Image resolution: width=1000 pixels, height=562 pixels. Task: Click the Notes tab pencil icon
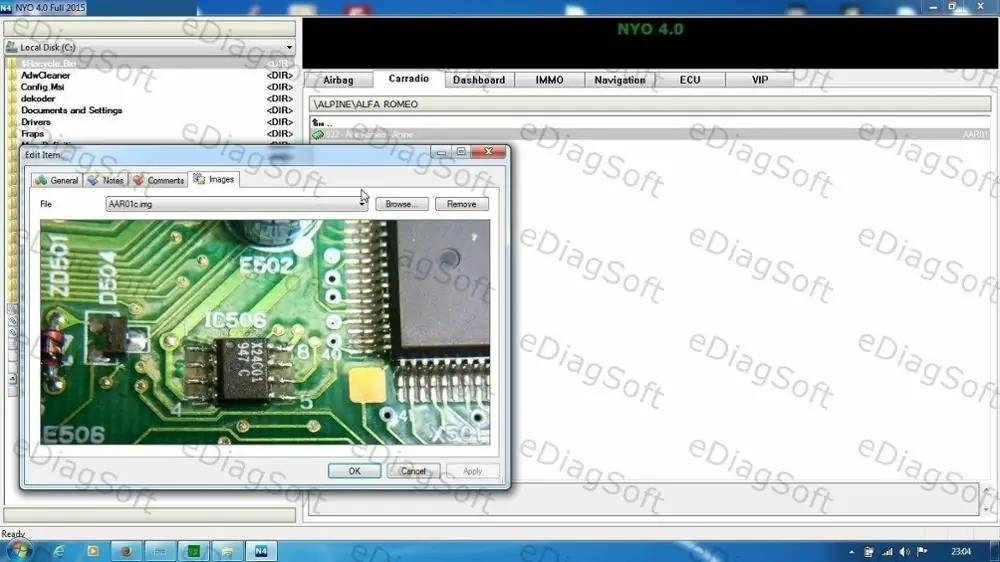click(93, 181)
